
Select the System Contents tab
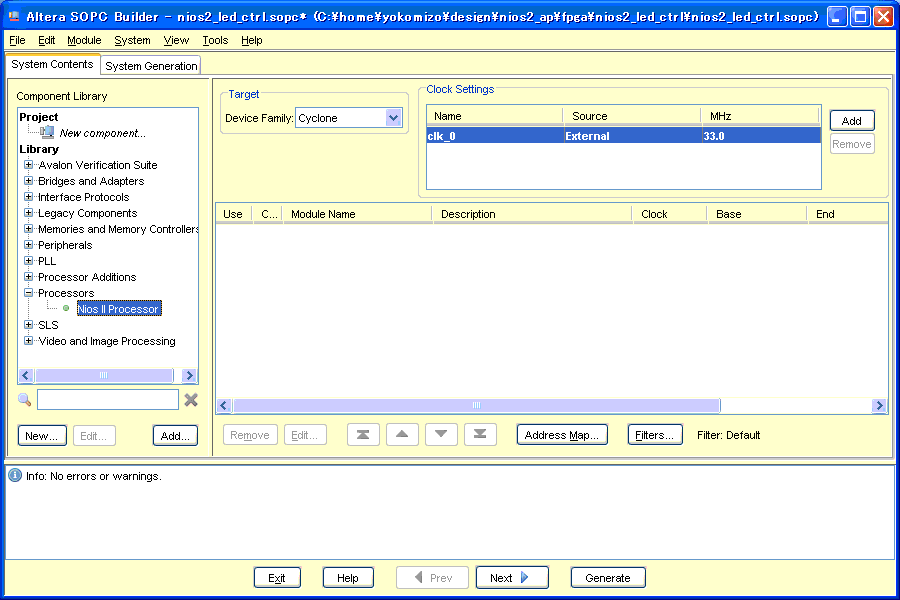[x=52, y=64]
